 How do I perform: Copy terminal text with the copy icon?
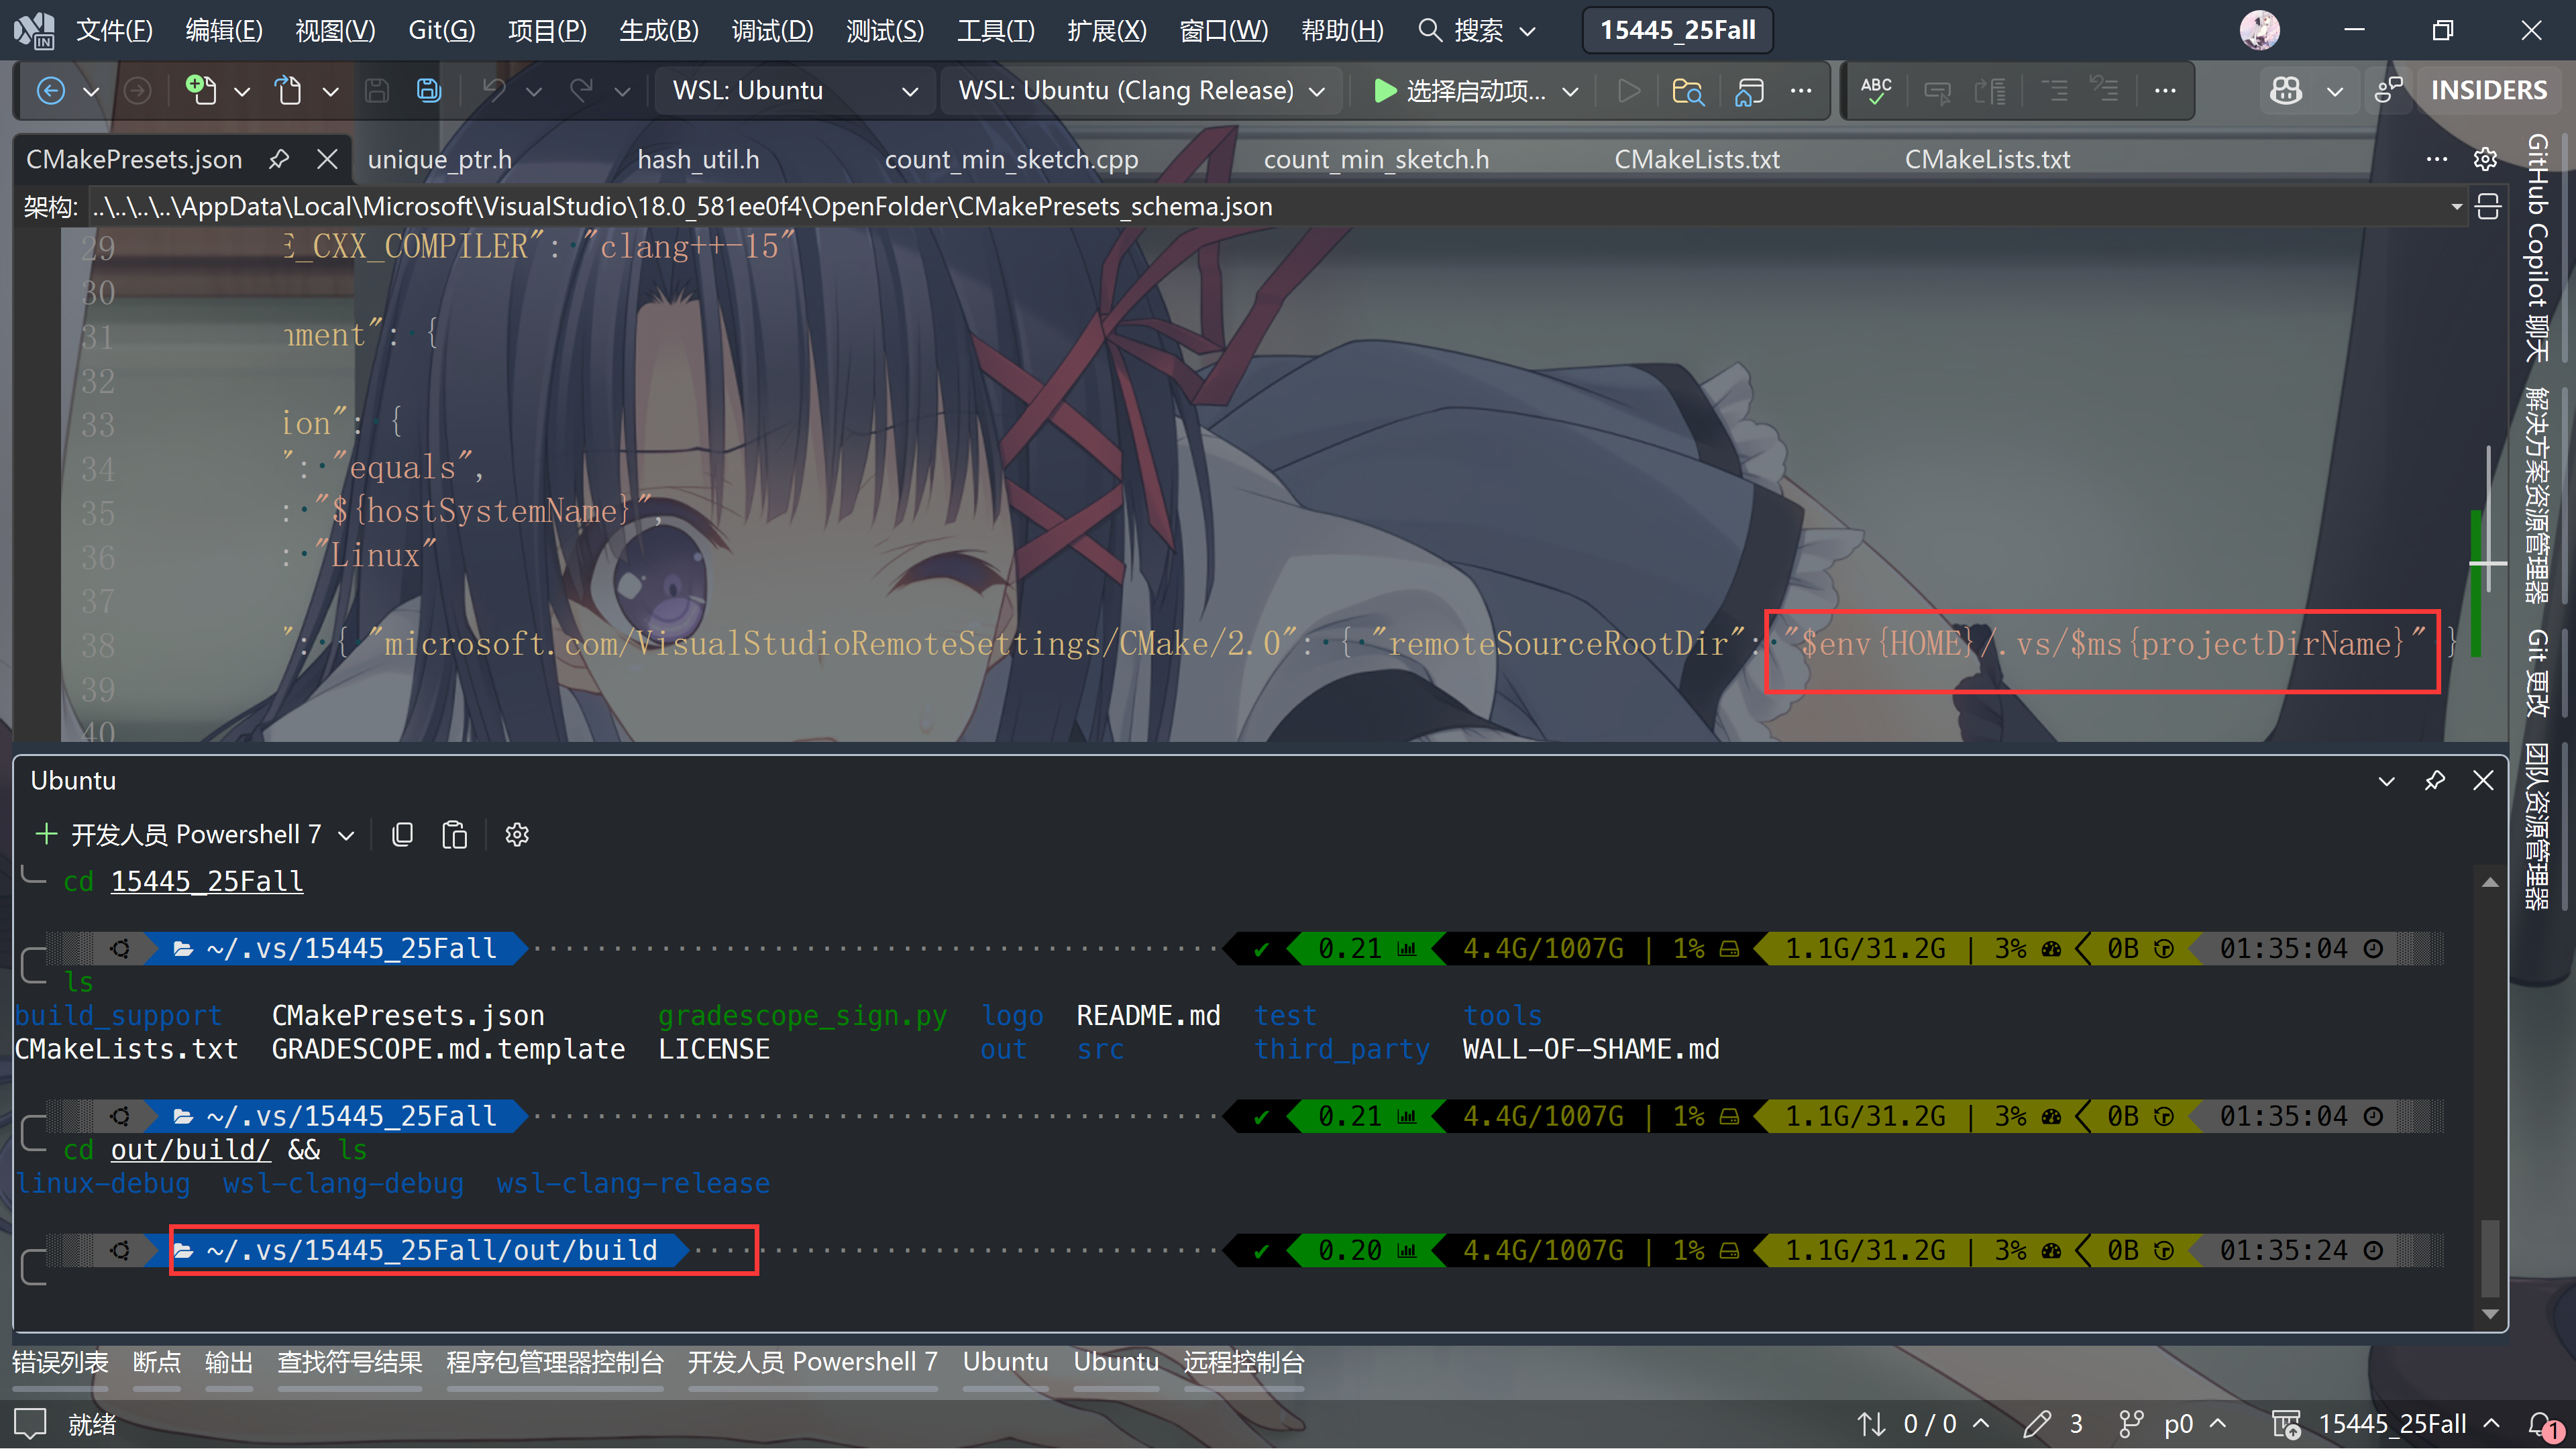coord(403,834)
